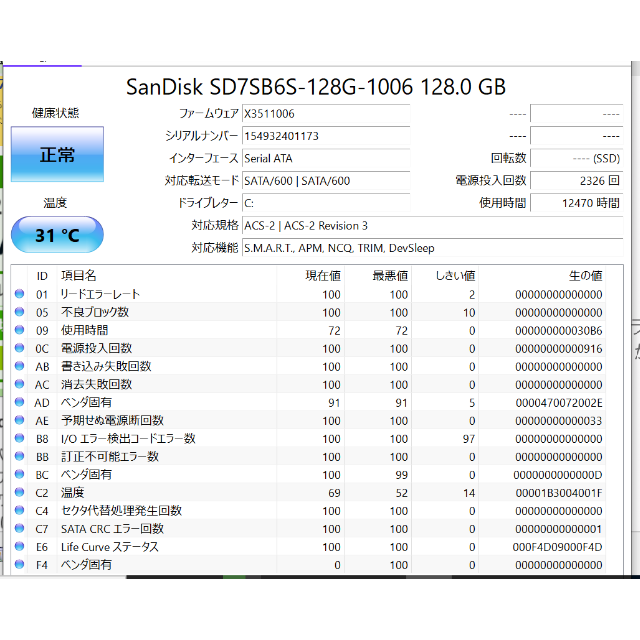Select the 訂正不可能エラー数 row name
Viewport: 640px width, 640px height.
tap(110, 456)
